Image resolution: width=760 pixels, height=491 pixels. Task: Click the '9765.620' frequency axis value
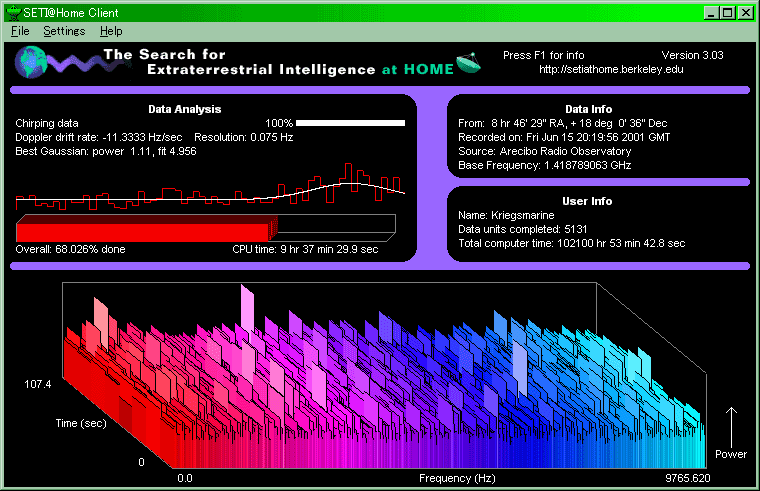(688, 478)
